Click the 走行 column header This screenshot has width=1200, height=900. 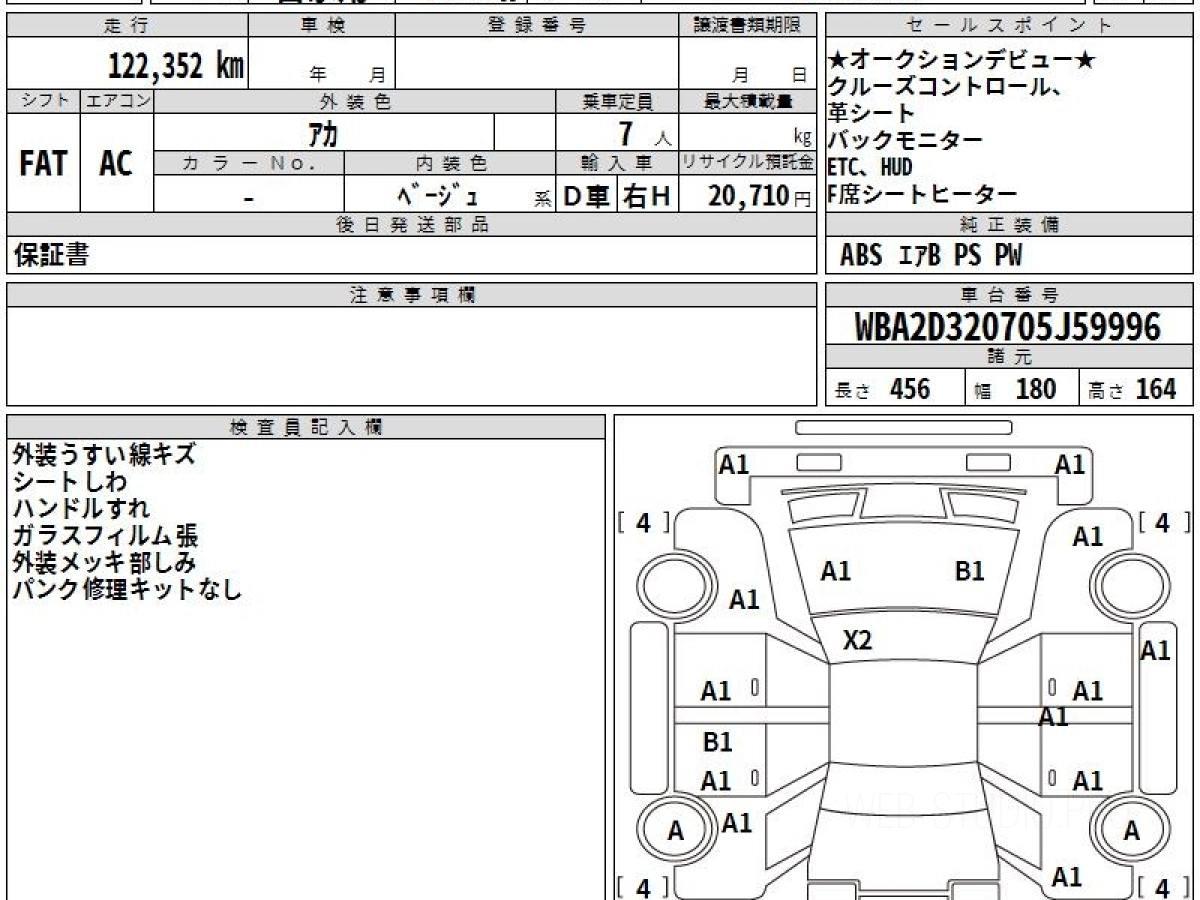tap(127, 26)
